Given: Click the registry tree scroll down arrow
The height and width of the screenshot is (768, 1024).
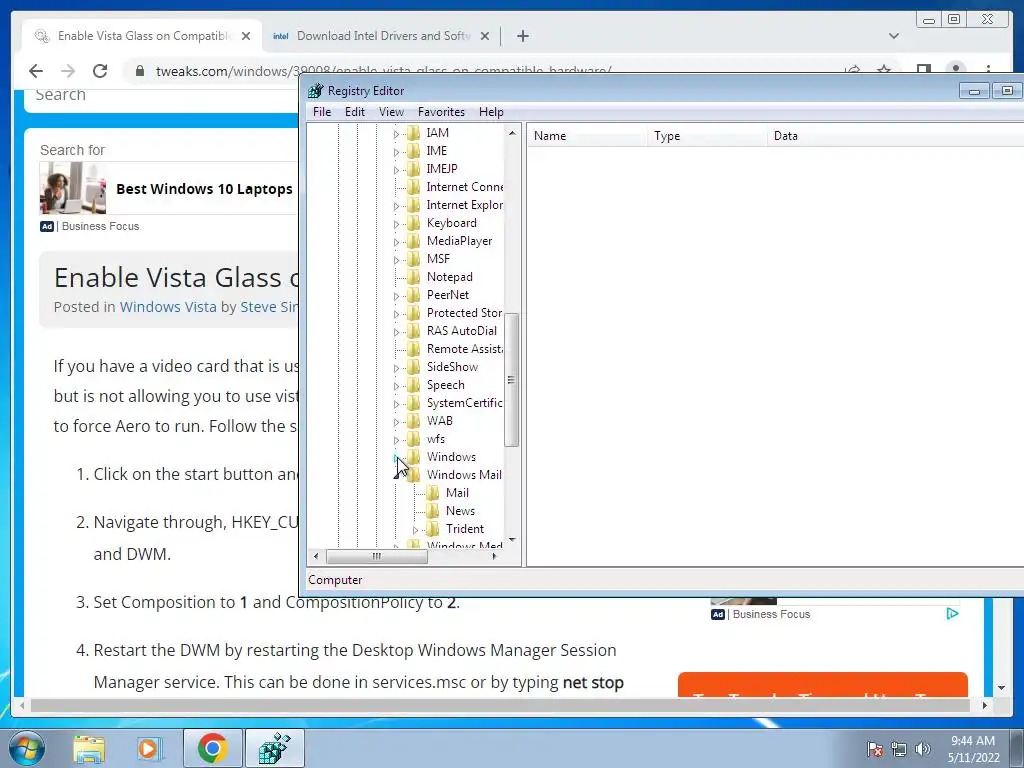Looking at the screenshot, I should [512, 540].
